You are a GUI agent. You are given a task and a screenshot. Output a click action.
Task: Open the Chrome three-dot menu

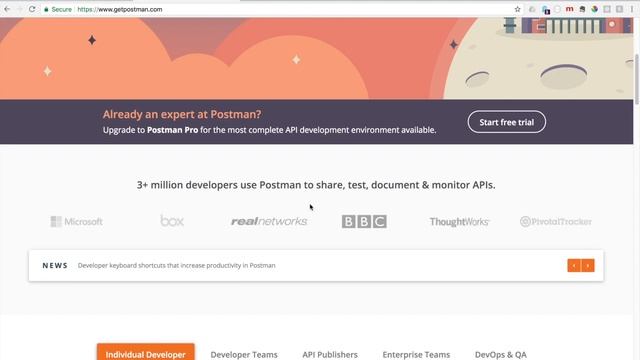631,9
